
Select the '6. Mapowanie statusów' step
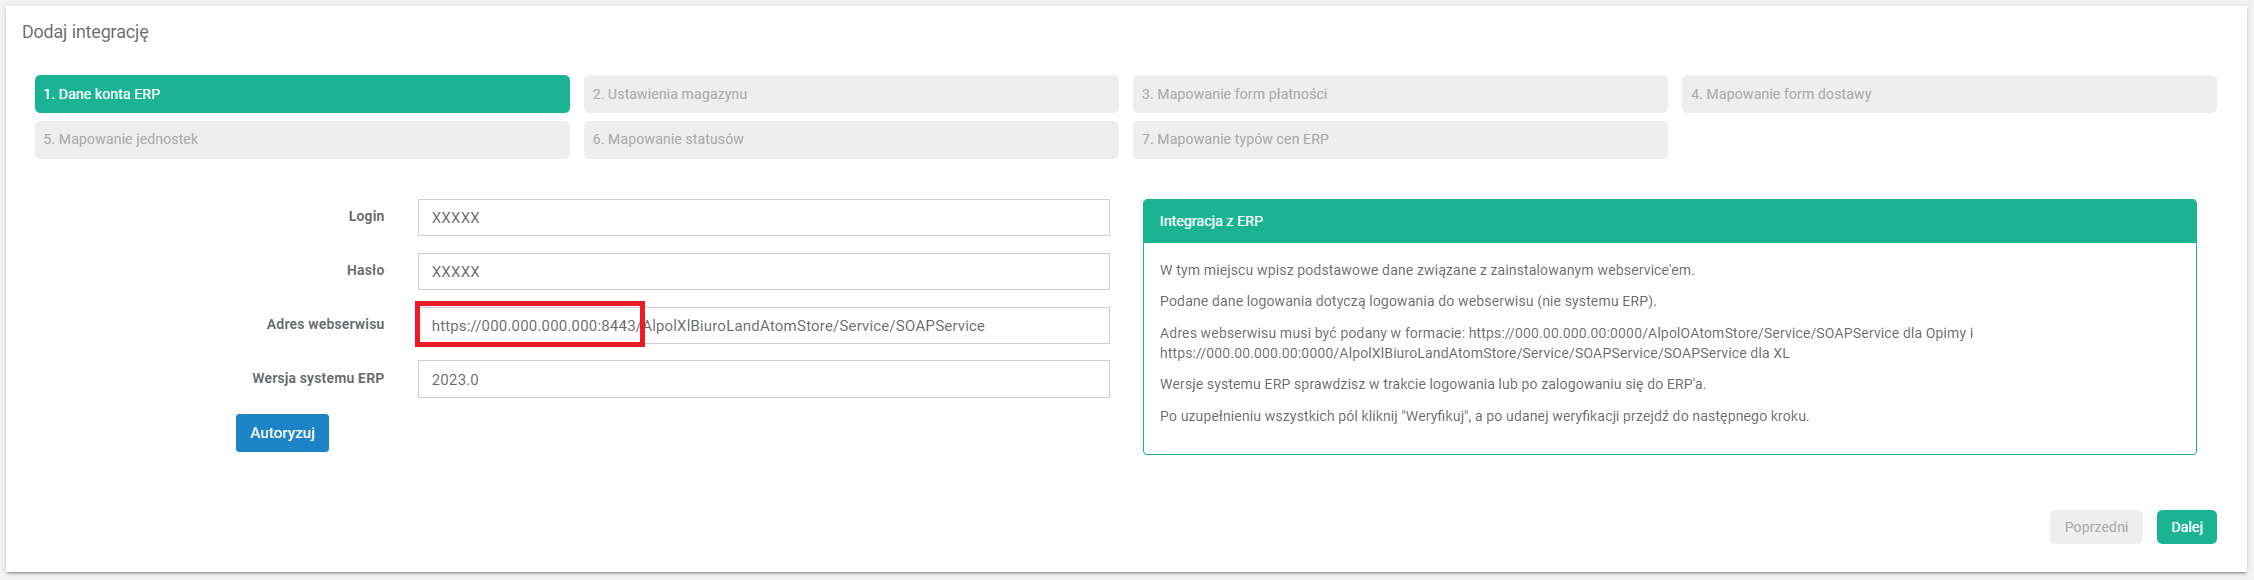click(x=850, y=140)
